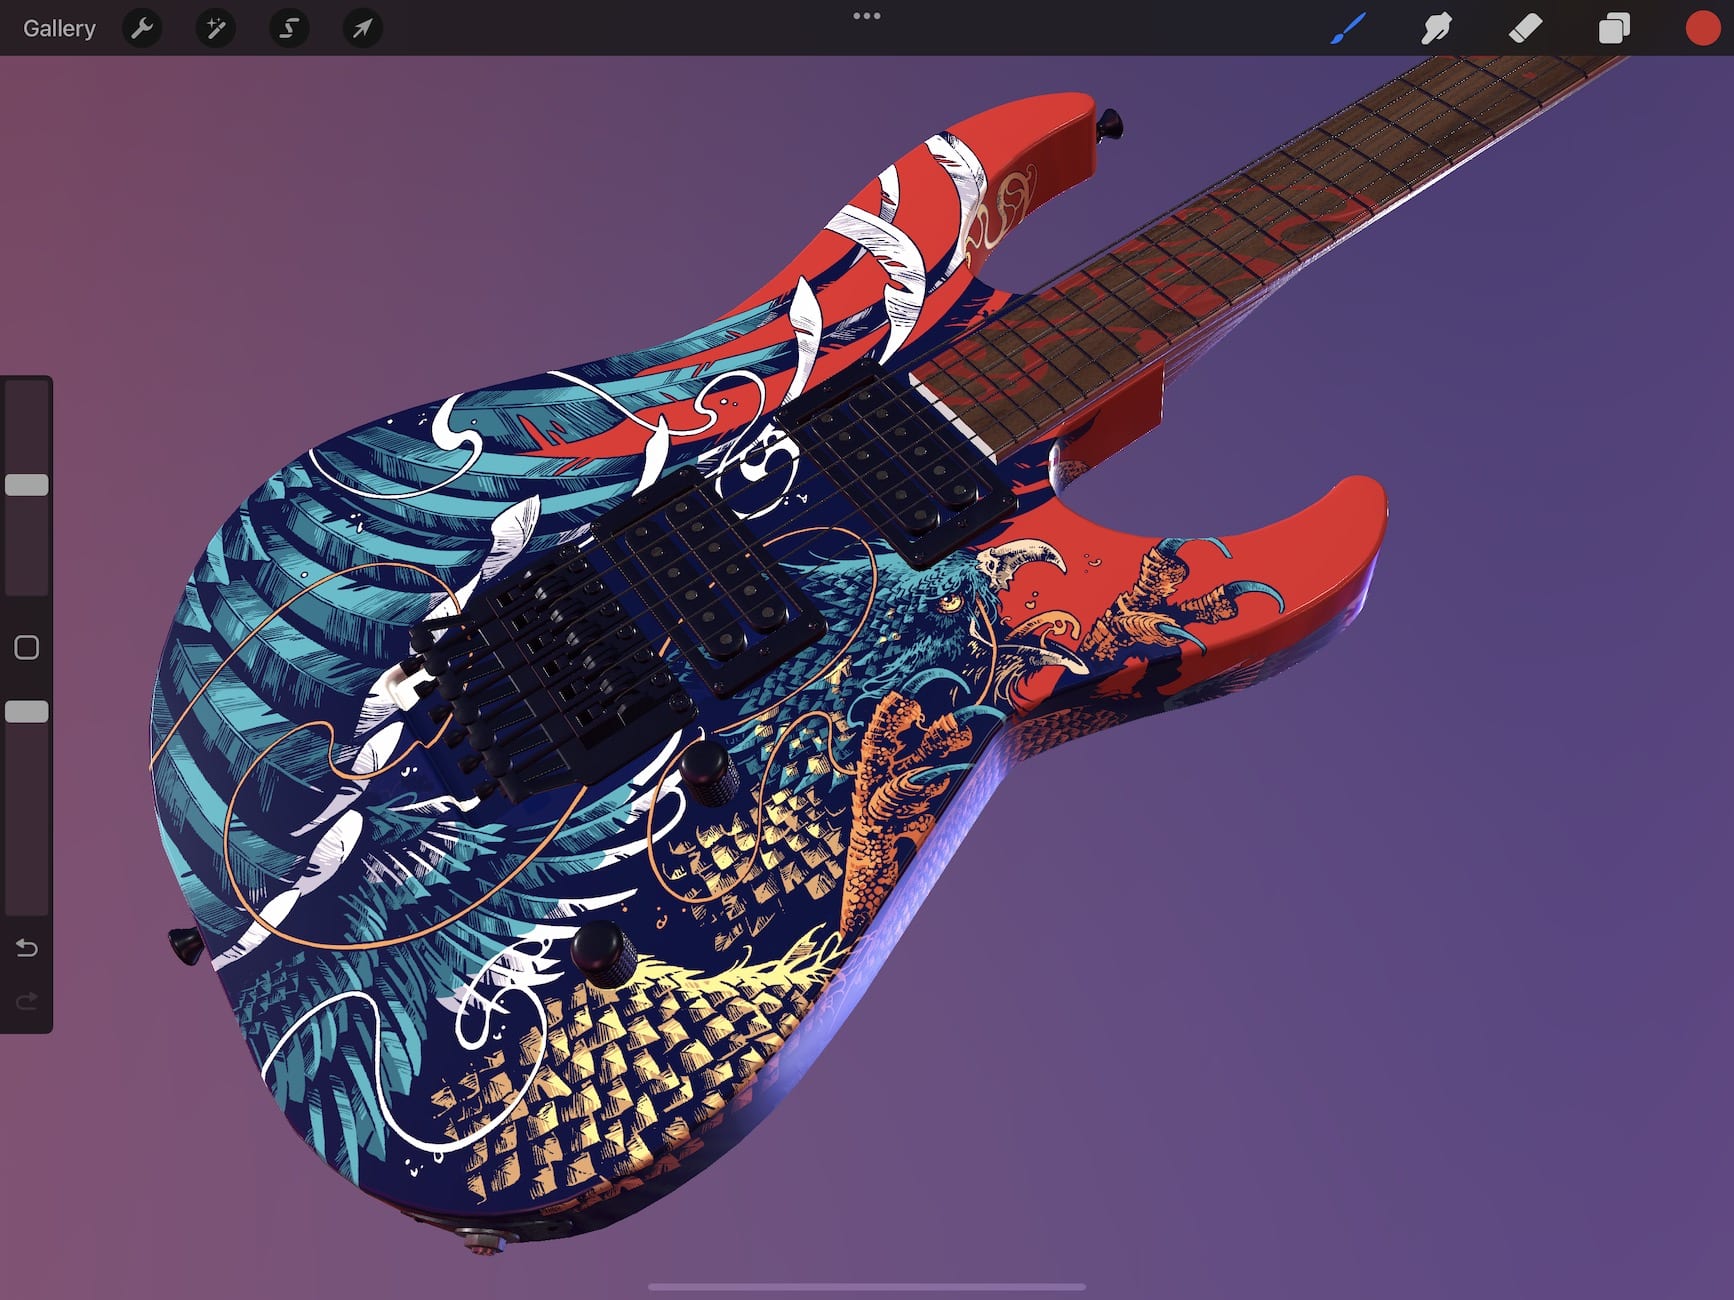Open the red active color swatch

pos(1702,28)
